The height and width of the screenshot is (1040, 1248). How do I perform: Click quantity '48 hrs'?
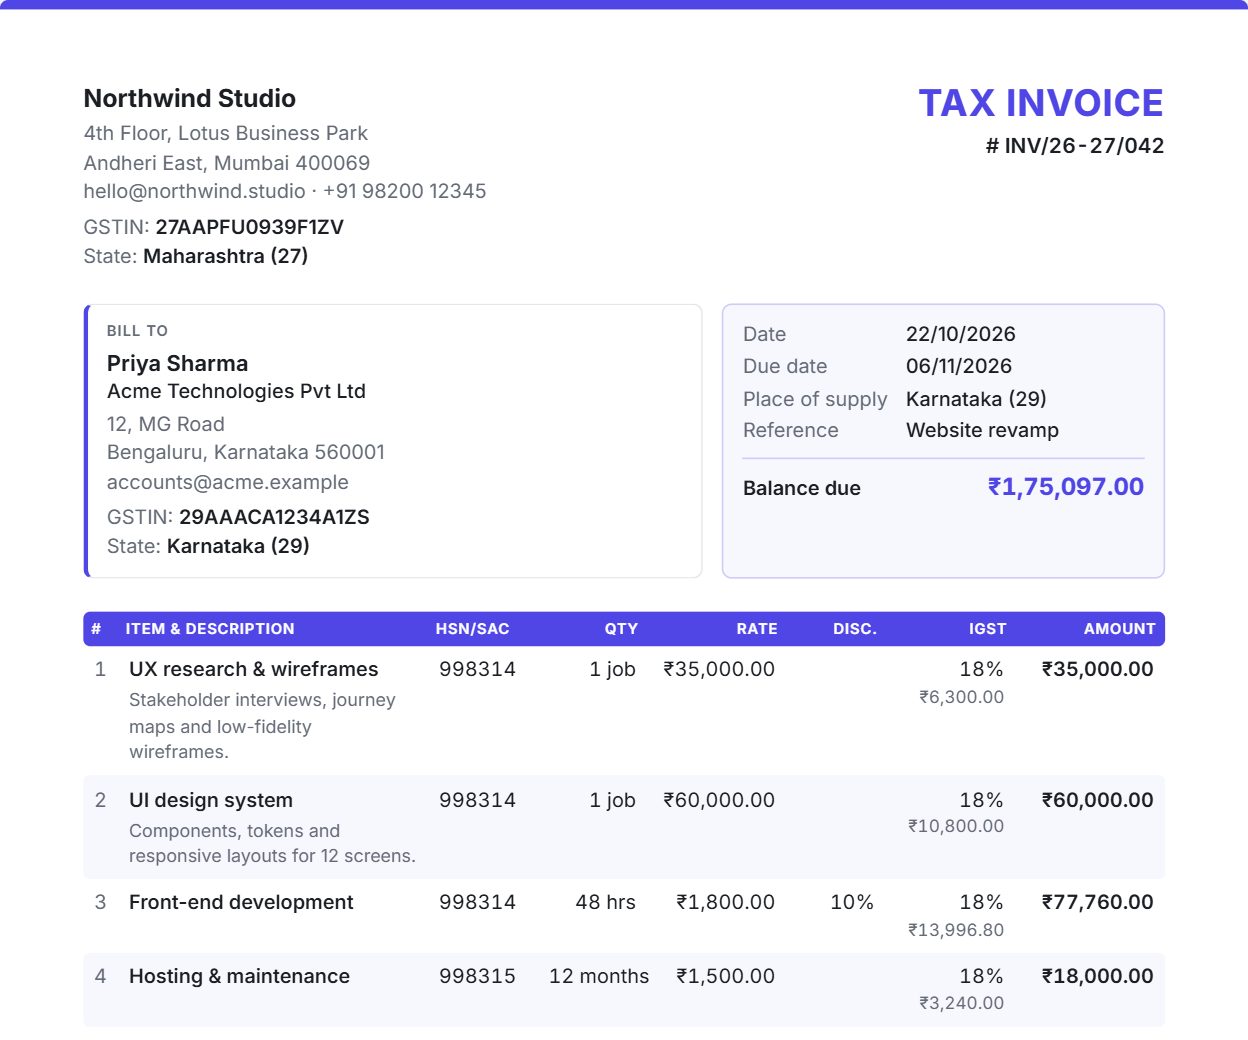(x=605, y=902)
